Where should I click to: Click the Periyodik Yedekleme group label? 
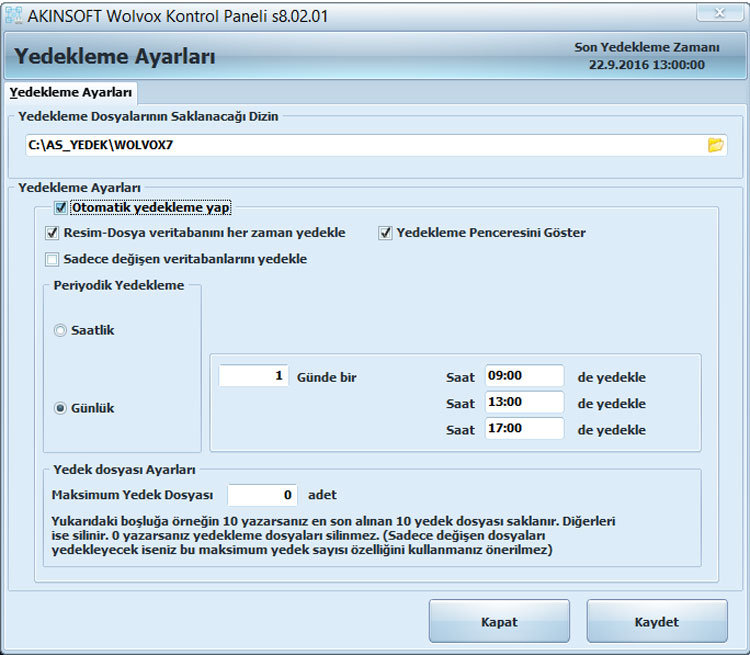pyautogui.click(x=119, y=285)
